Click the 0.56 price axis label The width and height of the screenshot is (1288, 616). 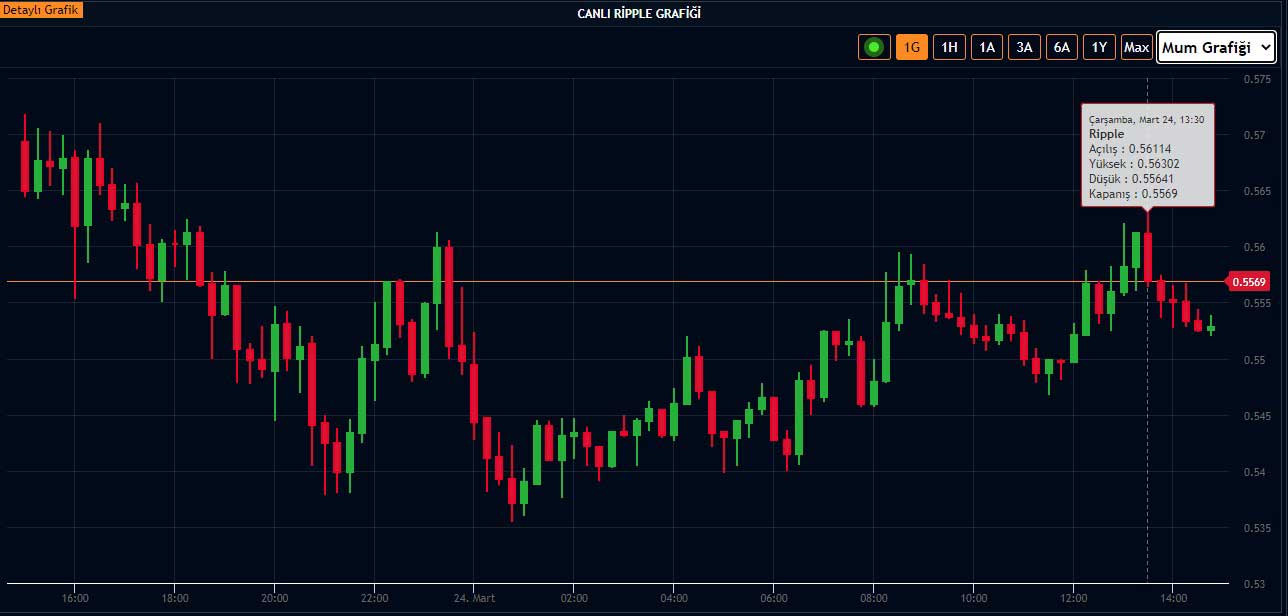tap(1253, 246)
